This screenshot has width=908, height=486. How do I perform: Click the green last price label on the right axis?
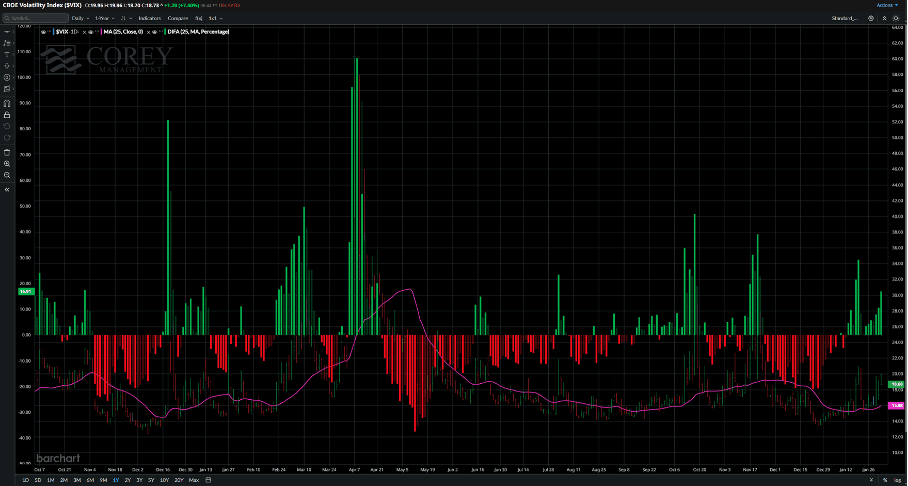(x=897, y=384)
